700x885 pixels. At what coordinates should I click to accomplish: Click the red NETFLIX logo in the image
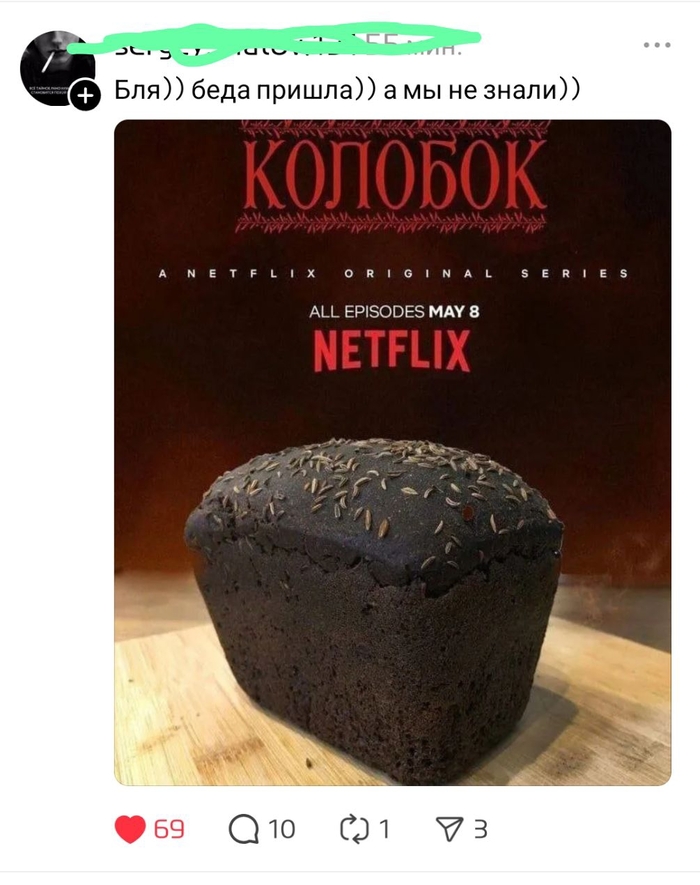click(x=392, y=351)
